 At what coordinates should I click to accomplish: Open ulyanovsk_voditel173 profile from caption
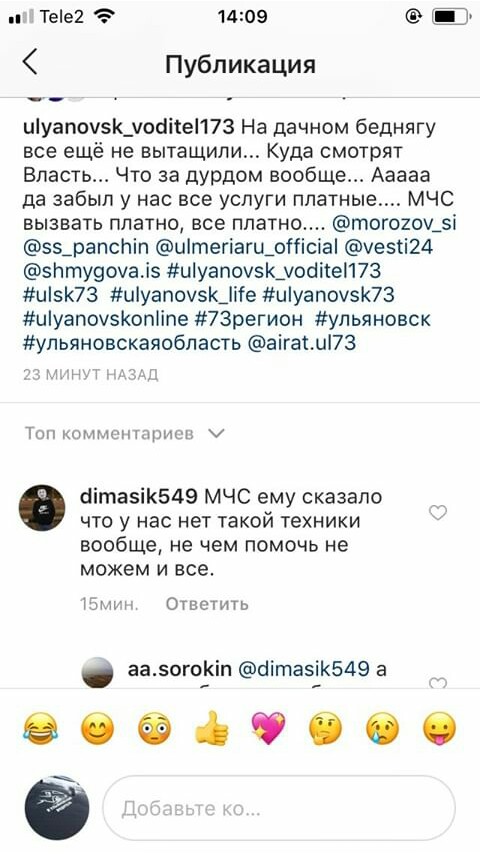pos(129,128)
